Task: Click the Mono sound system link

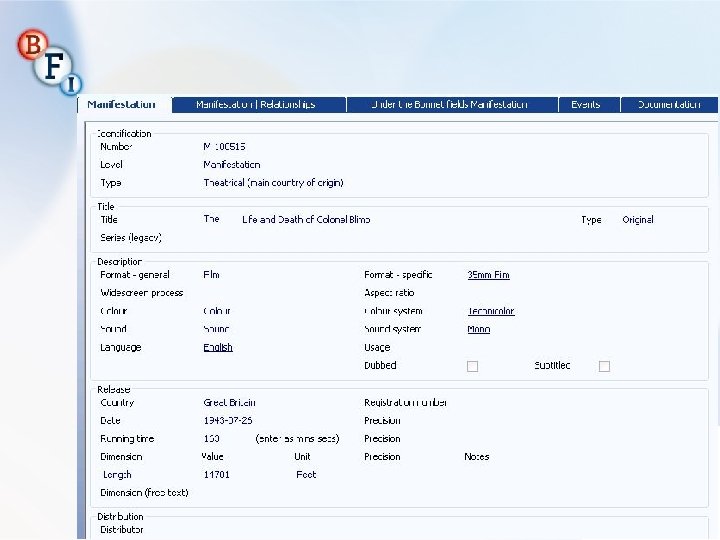Action: 478,329
